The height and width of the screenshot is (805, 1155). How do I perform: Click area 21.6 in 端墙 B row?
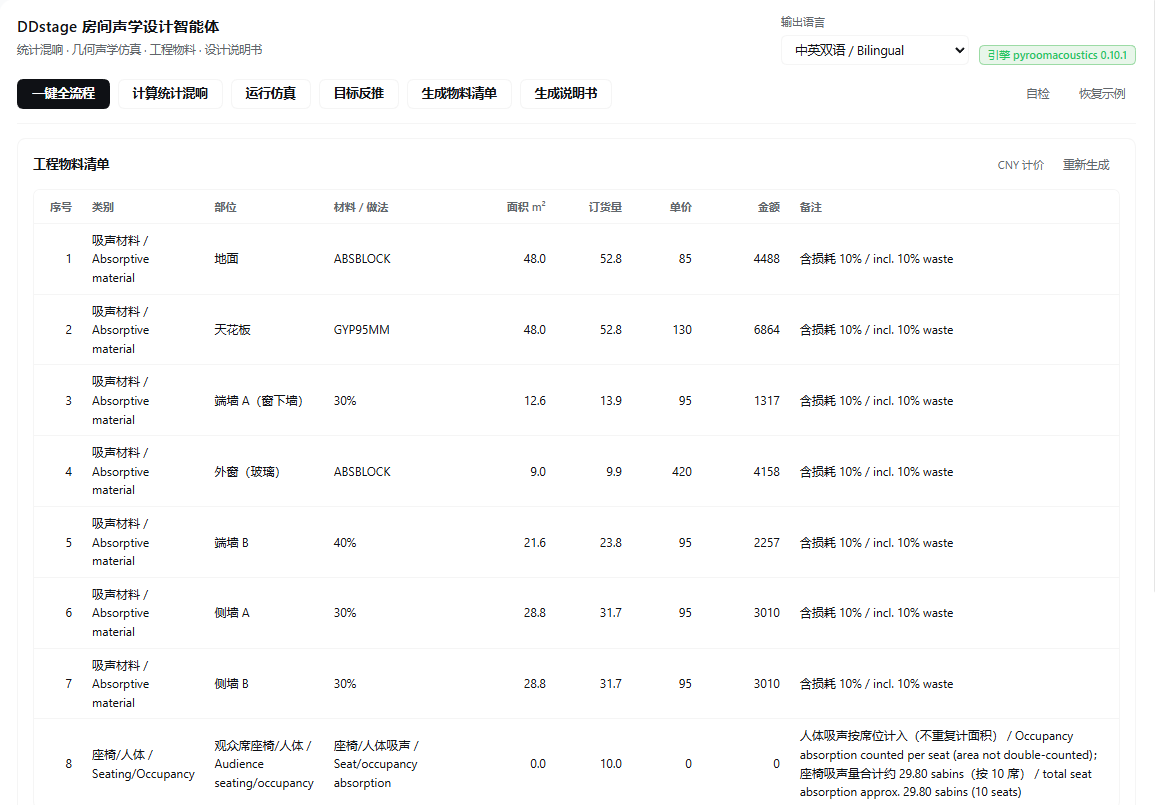point(535,543)
